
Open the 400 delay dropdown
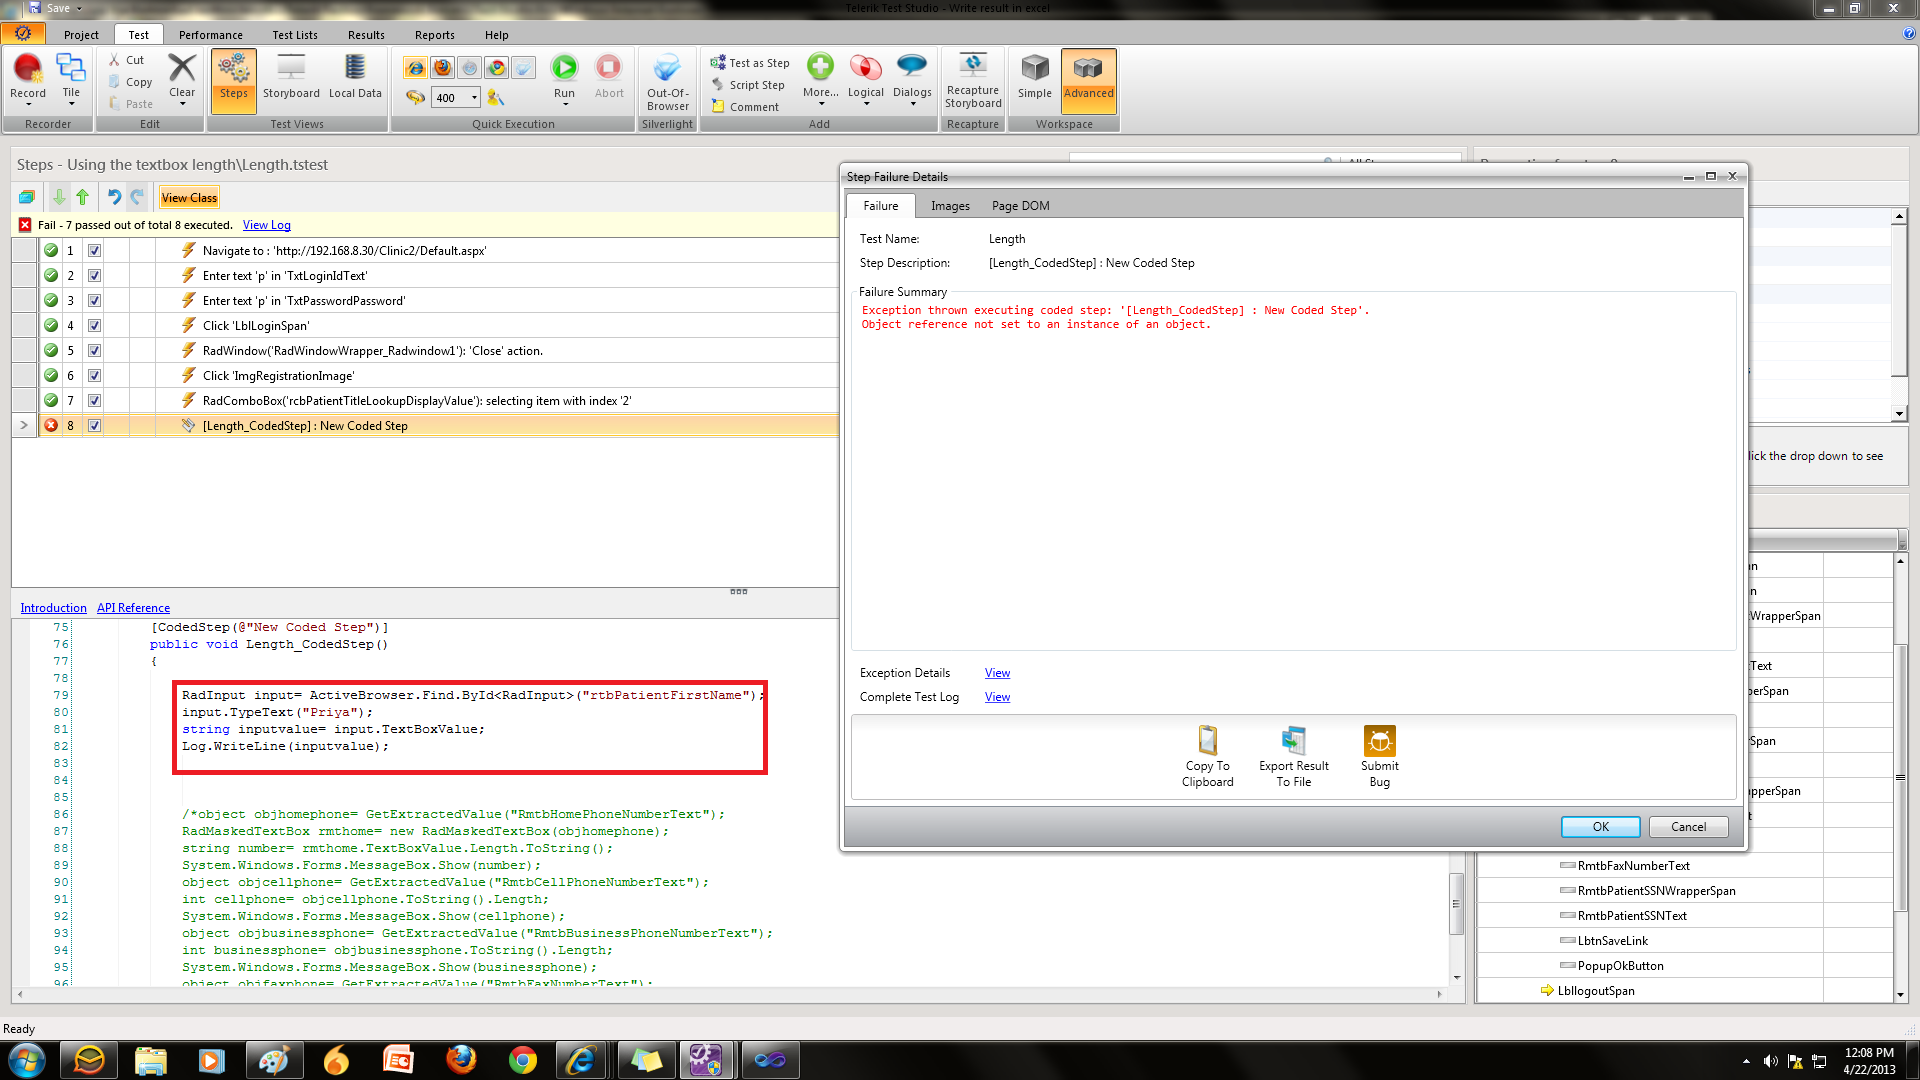click(474, 98)
